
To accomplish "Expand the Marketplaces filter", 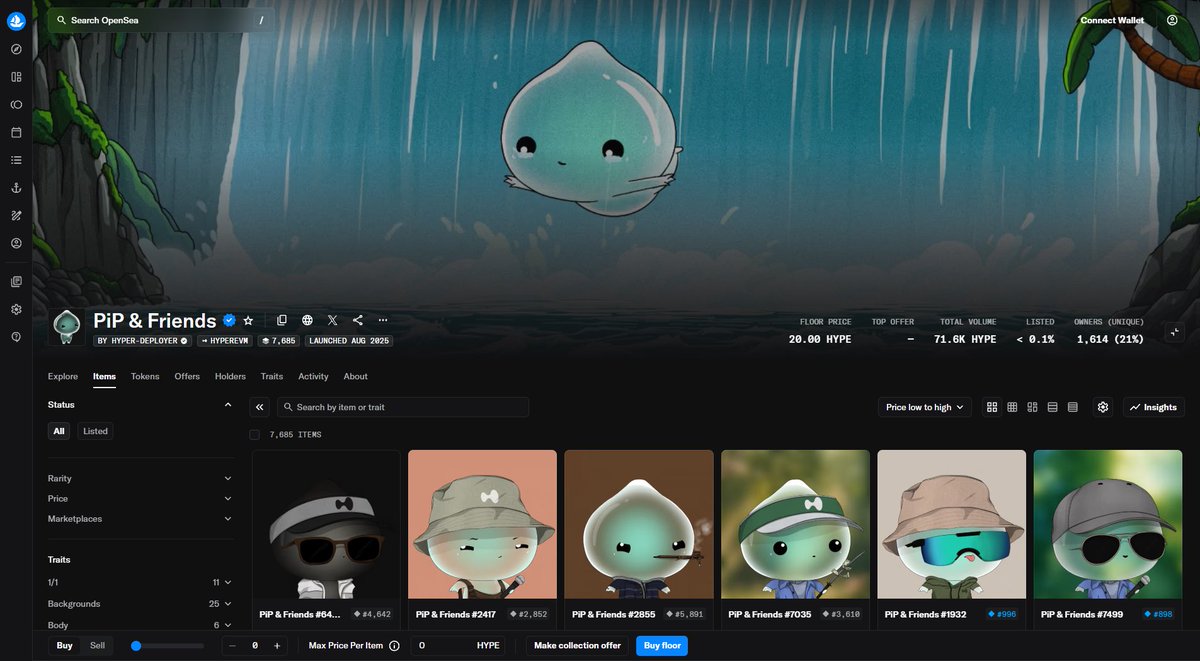I will (x=140, y=518).
